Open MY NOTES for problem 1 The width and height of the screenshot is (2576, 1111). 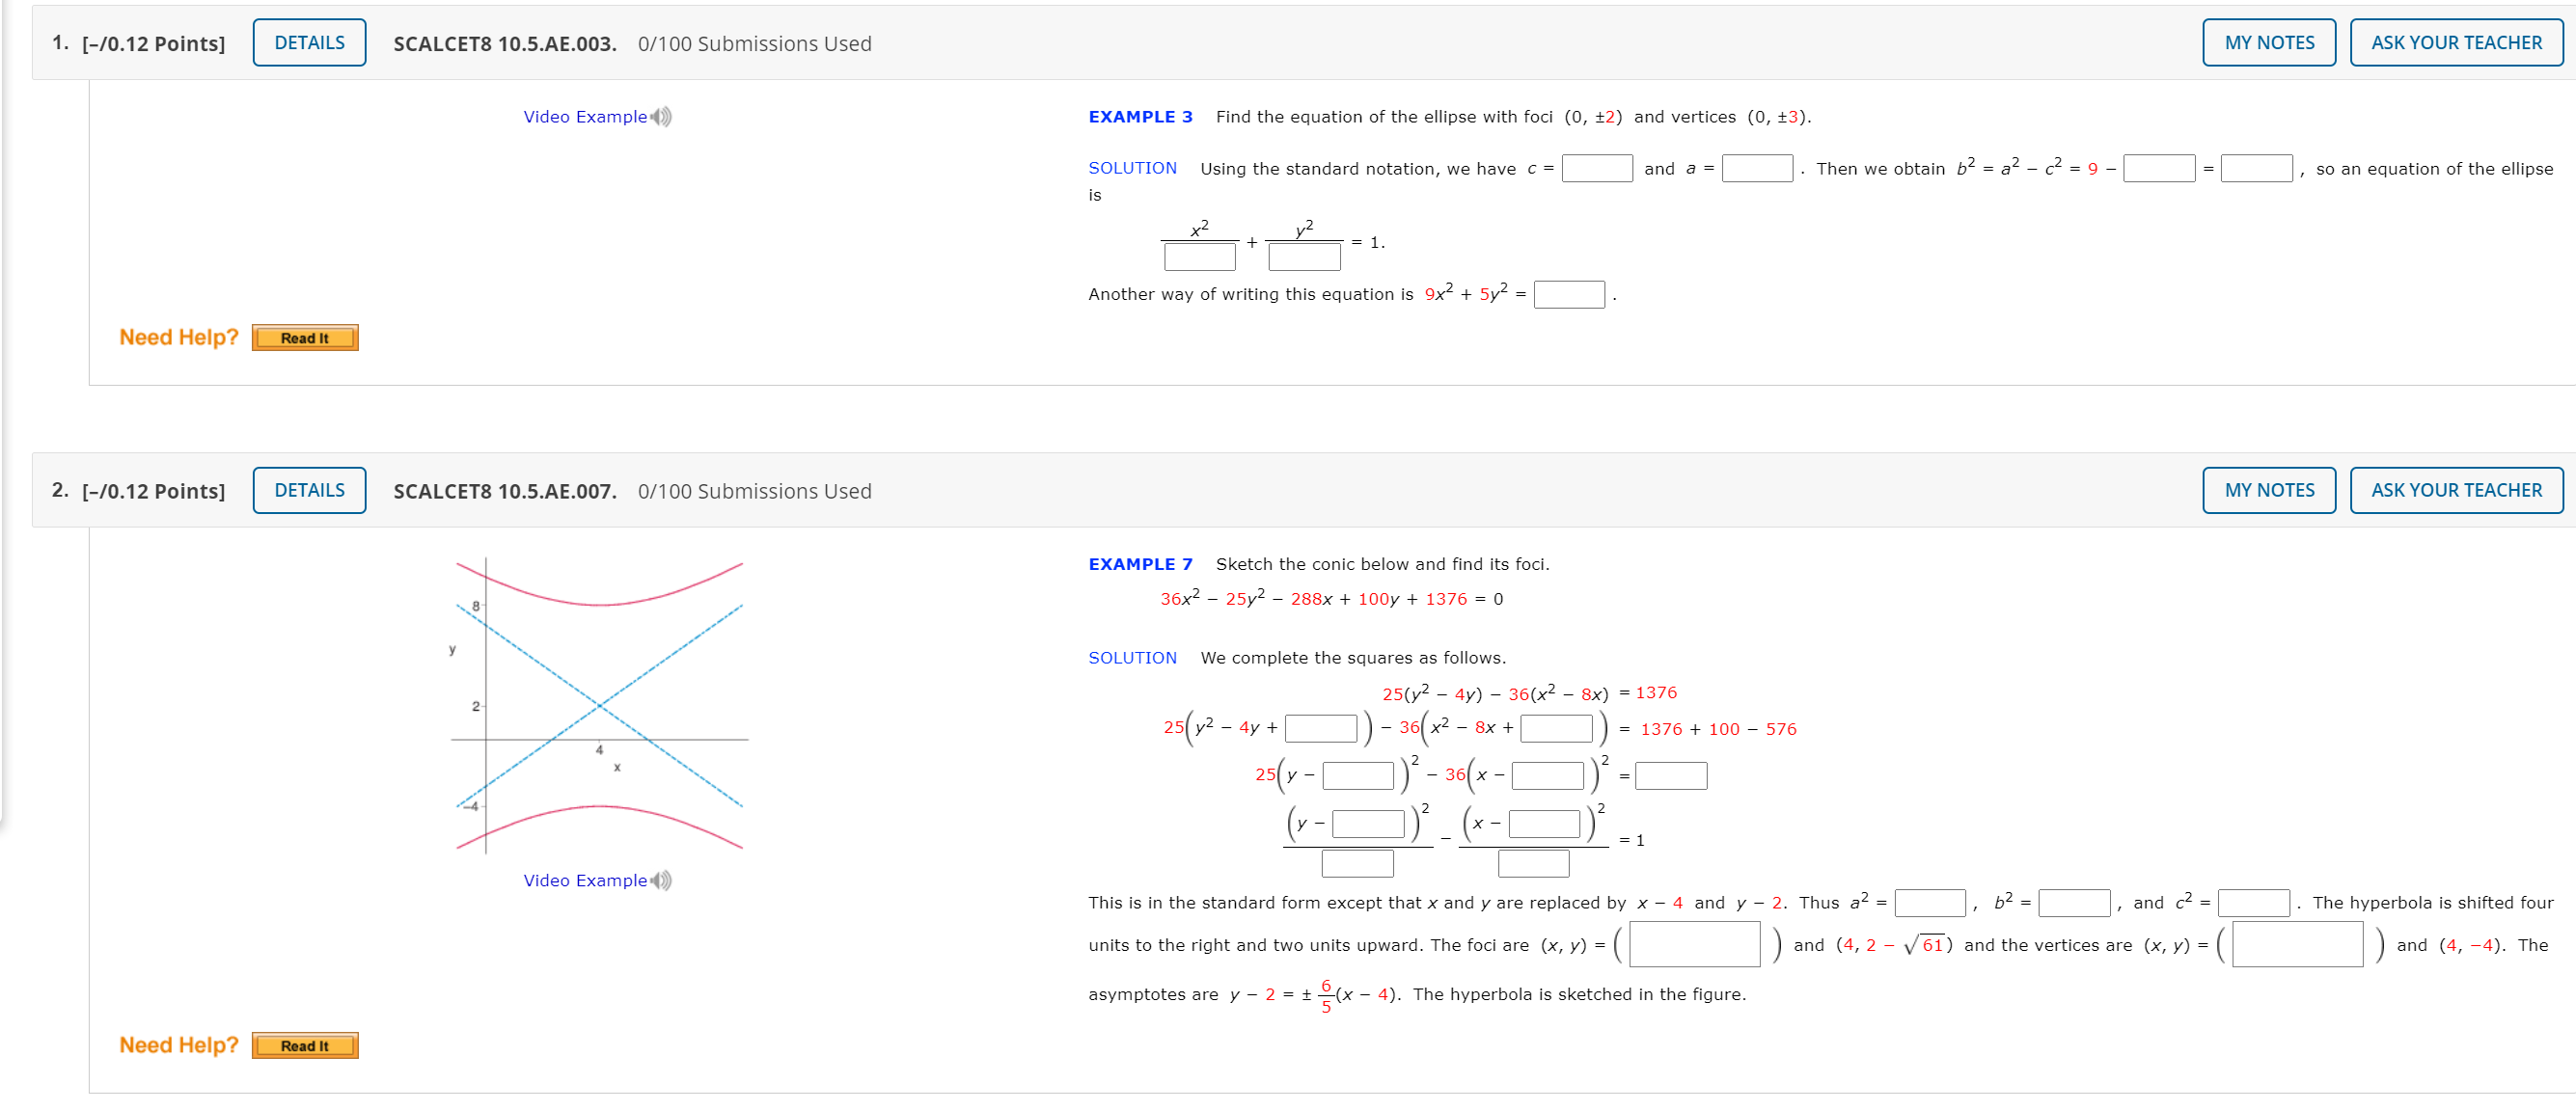pyautogui.click(x=2268, y=42)
